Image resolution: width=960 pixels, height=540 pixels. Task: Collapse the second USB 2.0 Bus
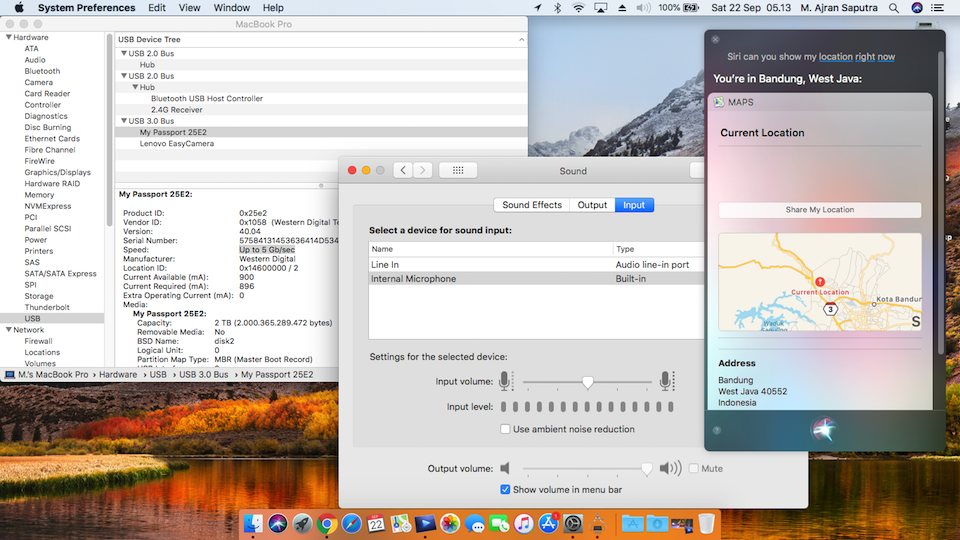click(124, 76)
